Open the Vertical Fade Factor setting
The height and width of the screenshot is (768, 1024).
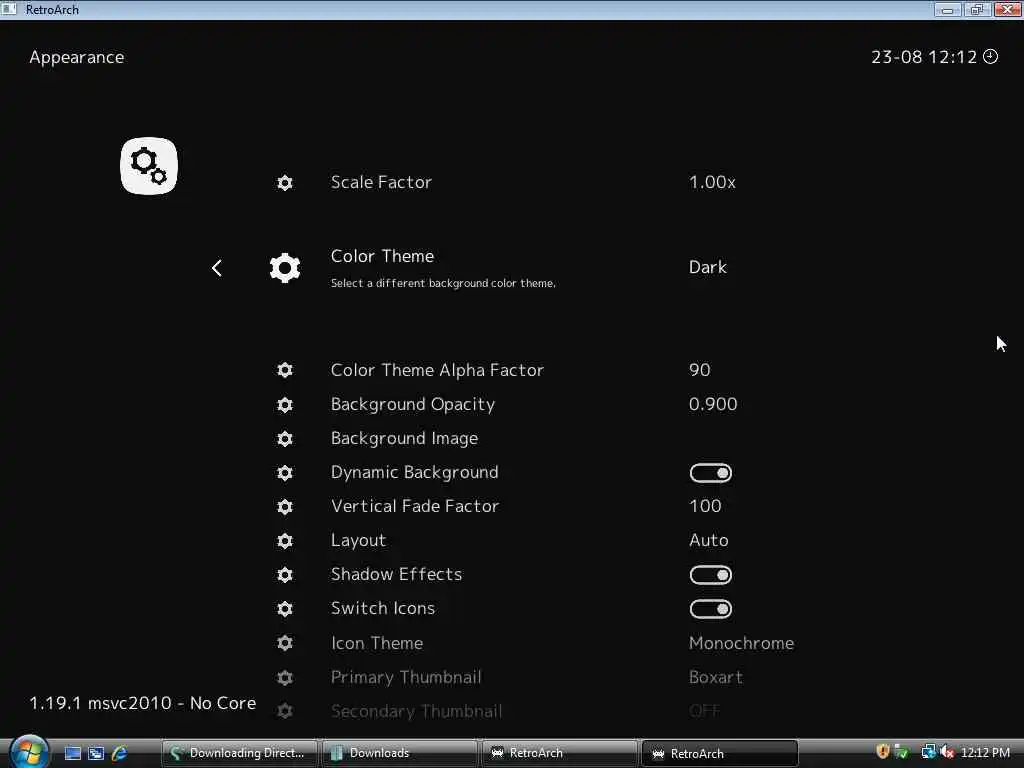point(415,506)
